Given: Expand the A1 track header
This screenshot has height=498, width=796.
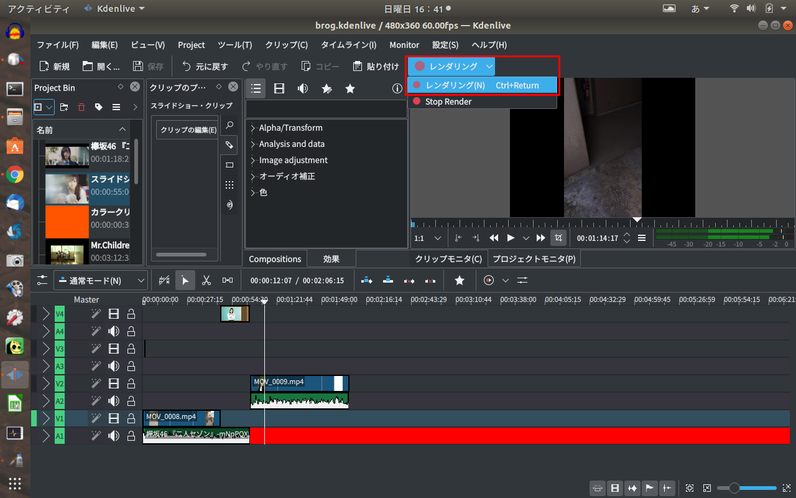Looking at the screenshot, I should [46, 436].
